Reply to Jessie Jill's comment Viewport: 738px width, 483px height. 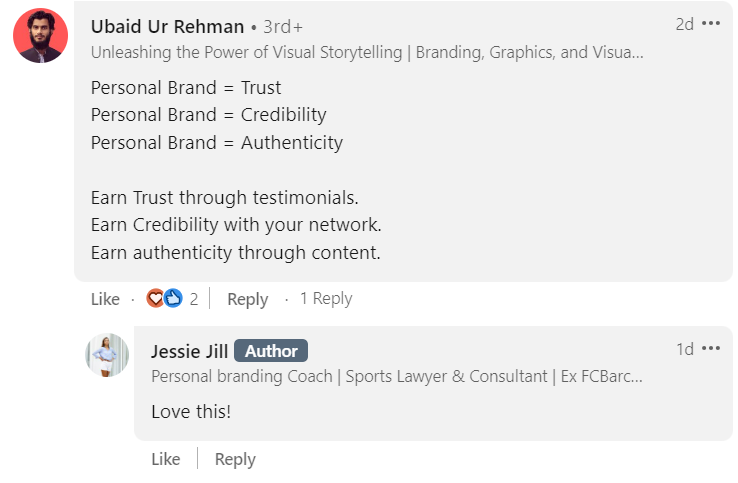[235, 459]
